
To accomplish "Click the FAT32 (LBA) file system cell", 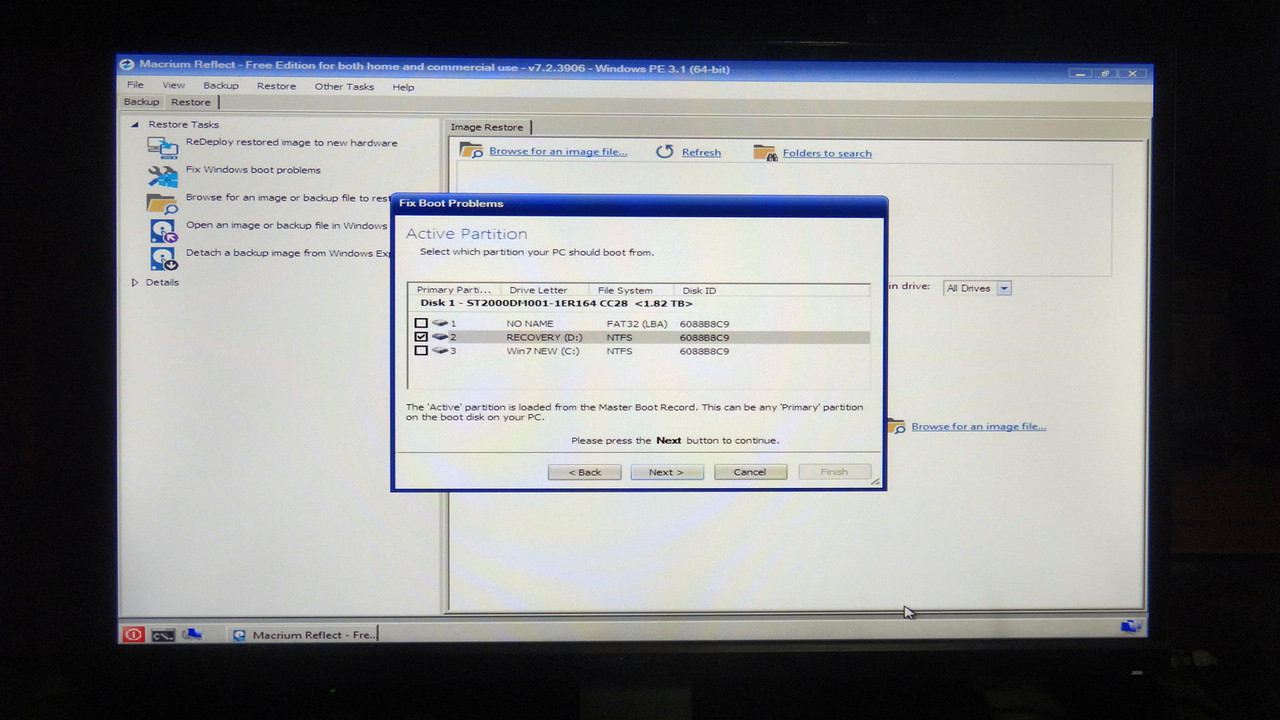I will point(636,324).
